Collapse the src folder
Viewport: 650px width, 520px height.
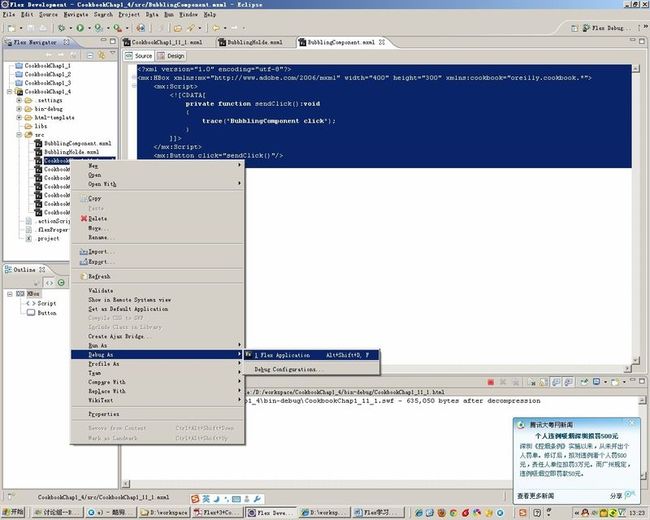pyautogui.click(x=19, y=135)
